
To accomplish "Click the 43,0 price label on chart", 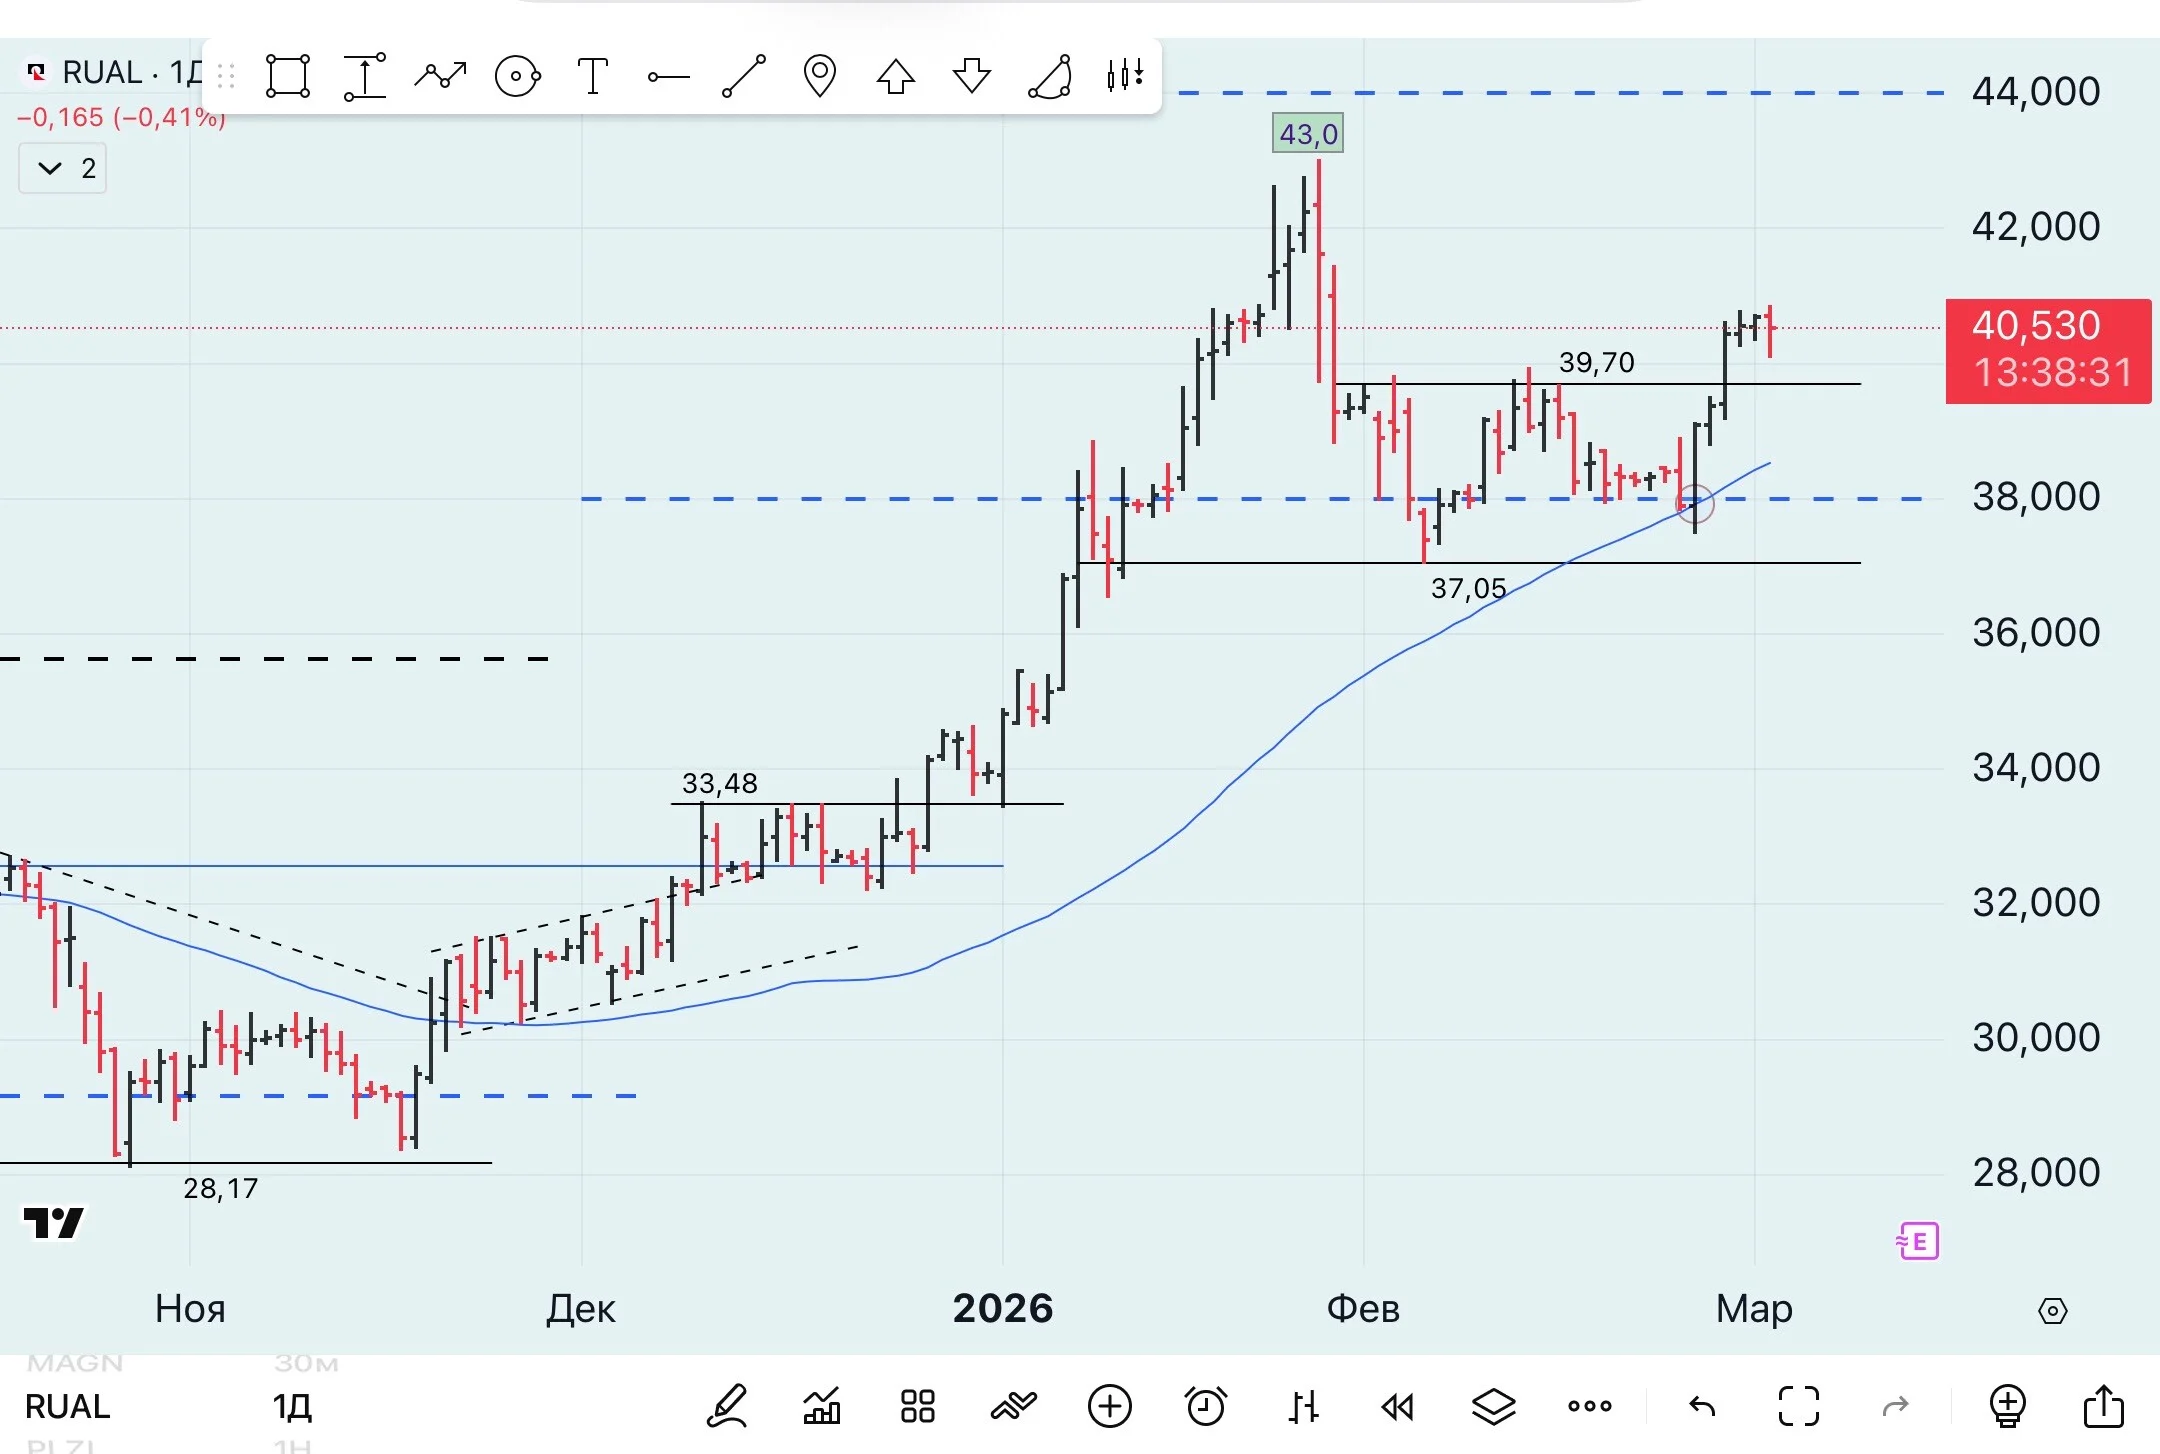I will pyautogui.click(x=1308, y=133).
